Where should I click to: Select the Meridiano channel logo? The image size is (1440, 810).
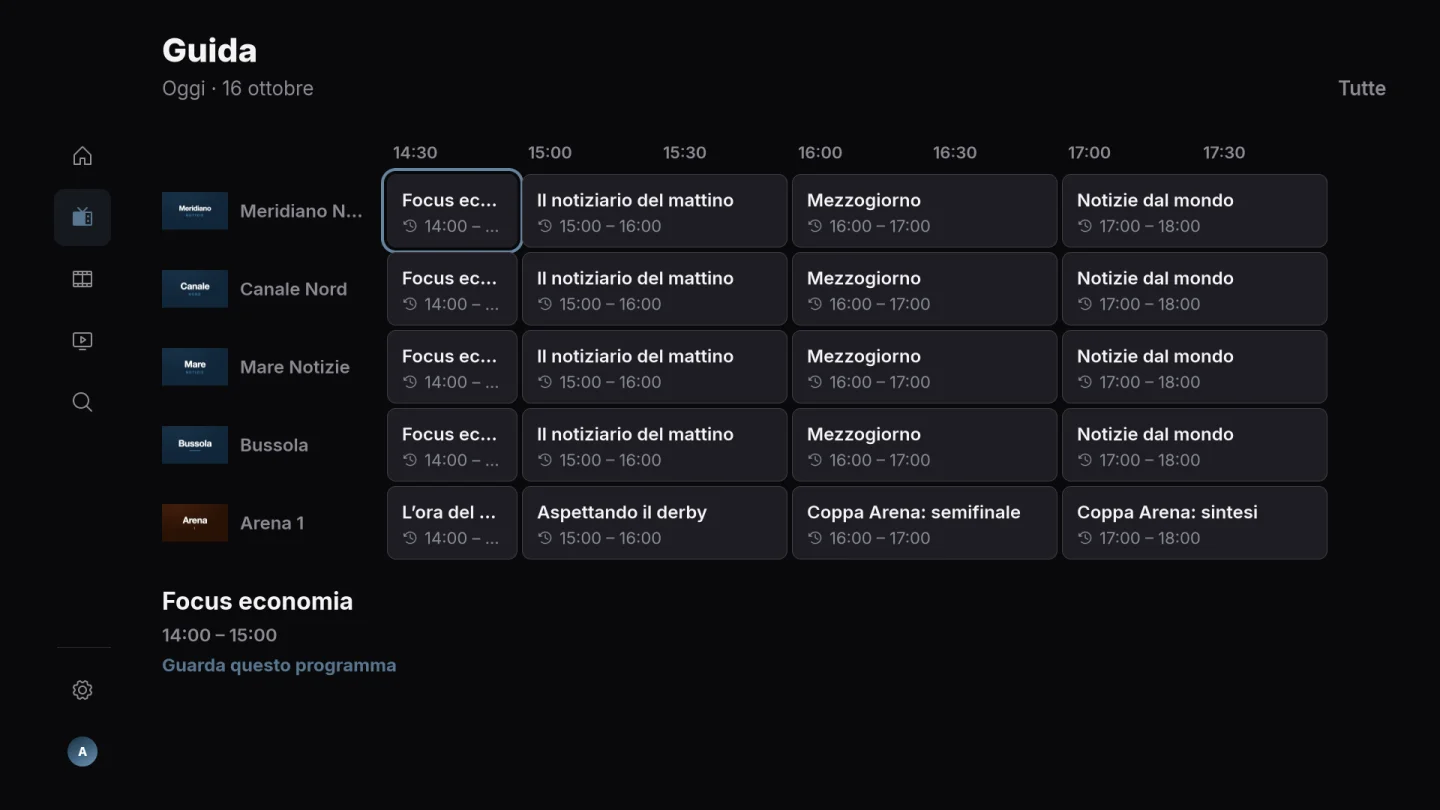click(x=195, y=211)
